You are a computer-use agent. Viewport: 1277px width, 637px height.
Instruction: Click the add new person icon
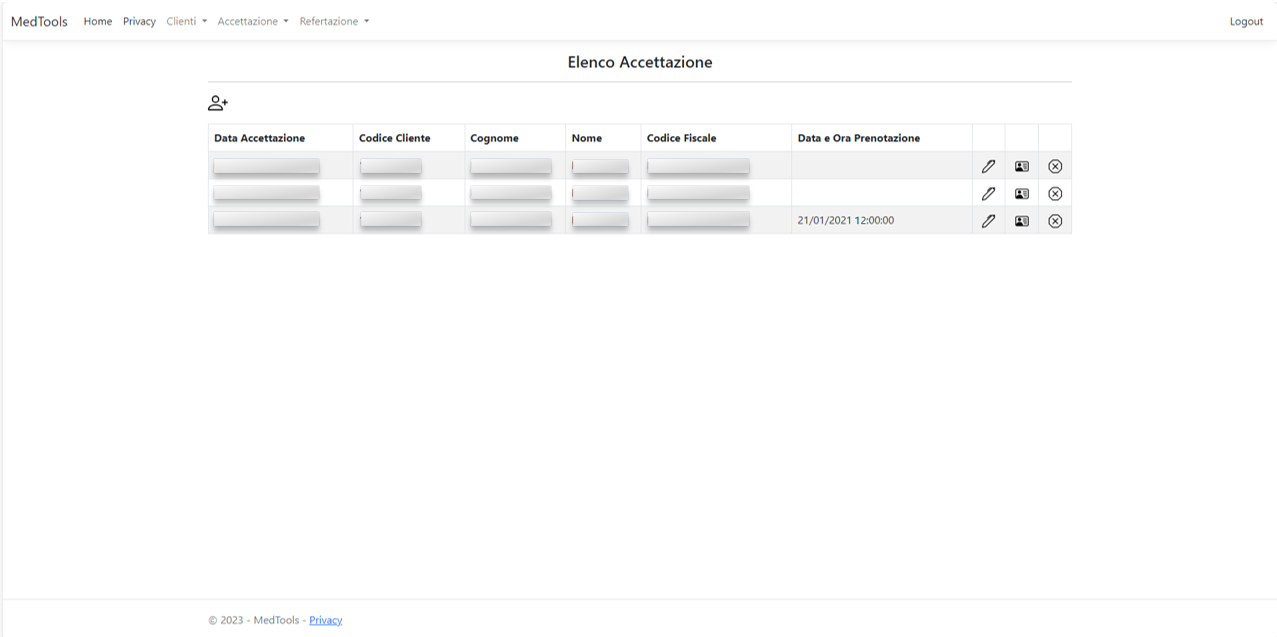tap(218, 103)
